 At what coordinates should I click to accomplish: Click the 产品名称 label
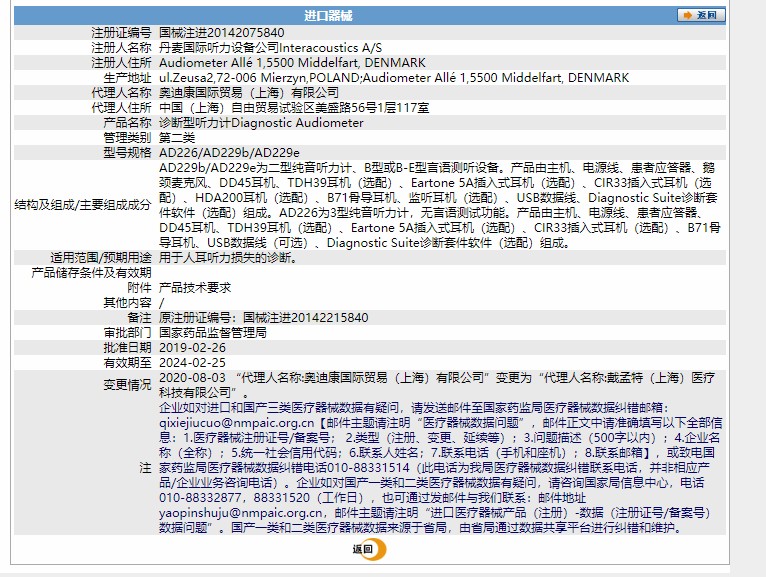(x=127, y=123)
